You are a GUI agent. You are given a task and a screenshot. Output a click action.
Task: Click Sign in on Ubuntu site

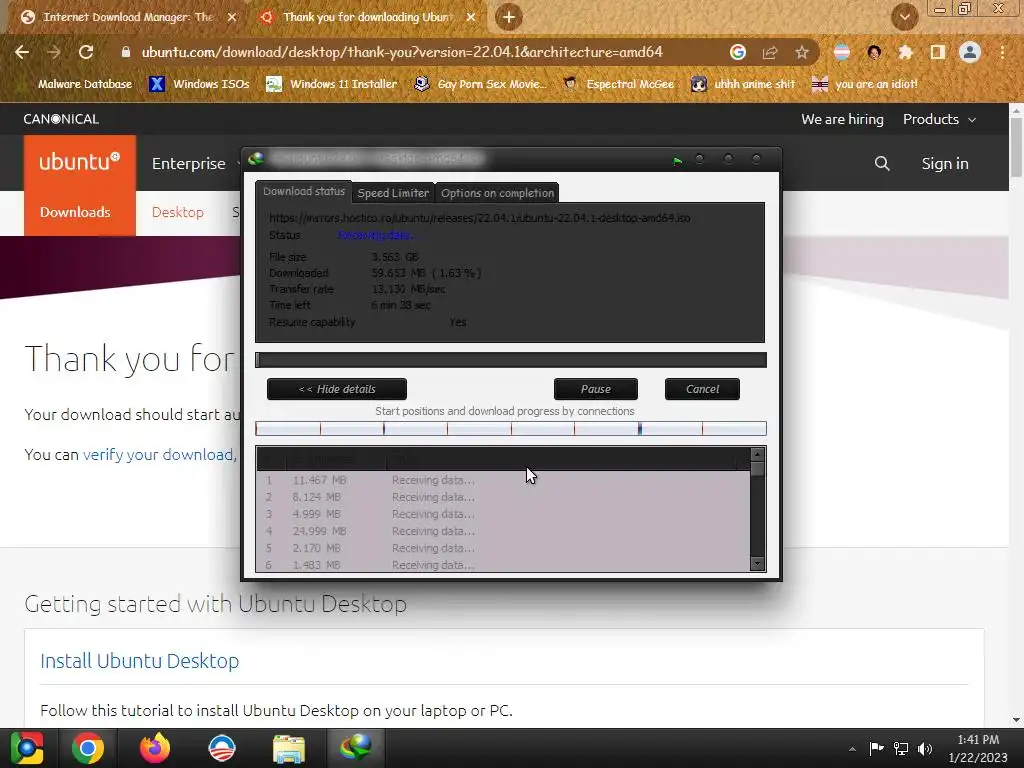click(x=945, y=163)
